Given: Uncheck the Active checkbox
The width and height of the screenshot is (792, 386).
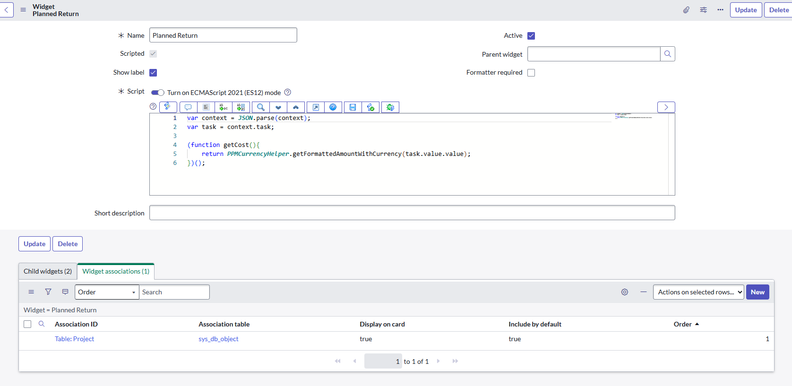Looking at the screenshot, I should [531, 36].
